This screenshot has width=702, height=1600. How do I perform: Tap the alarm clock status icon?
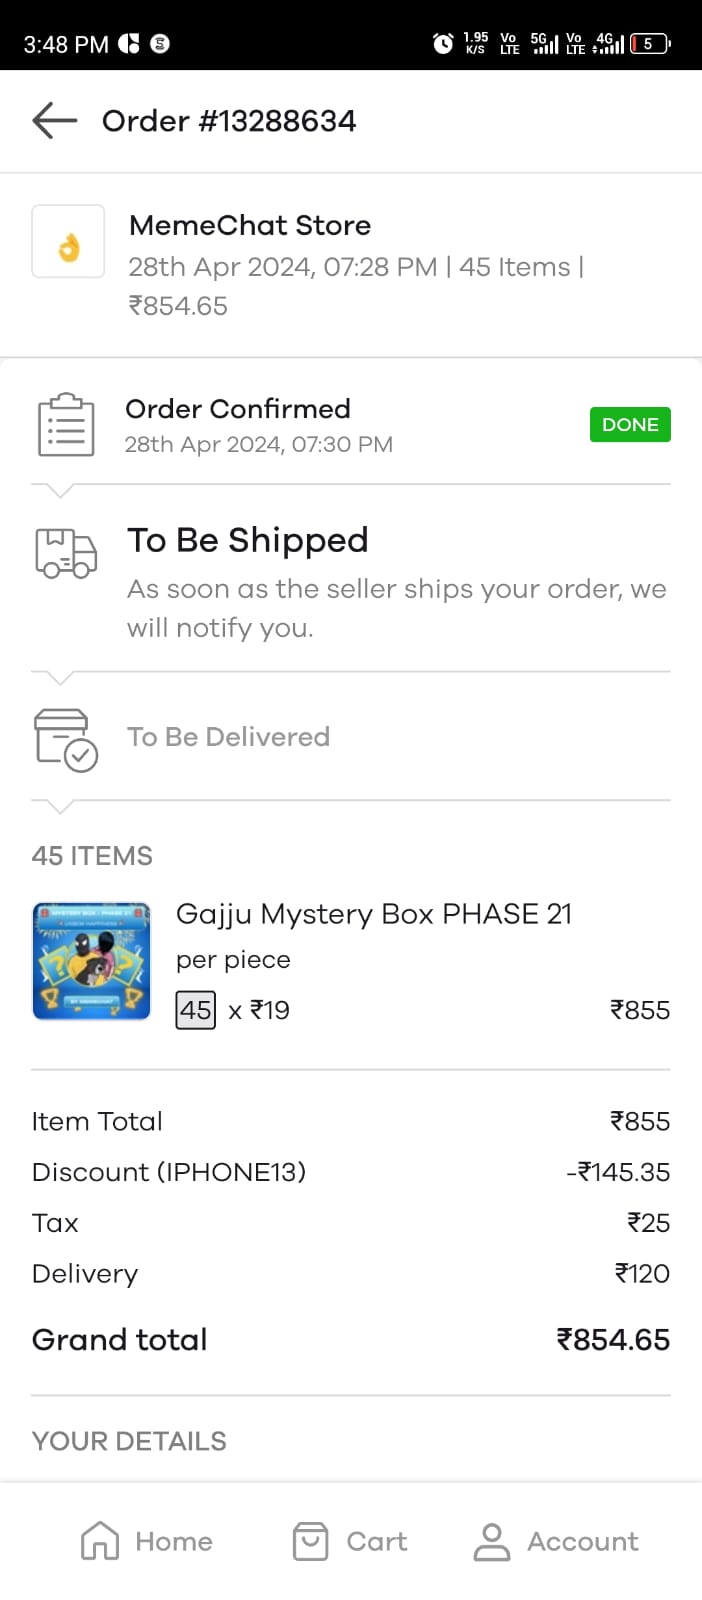click(442, 43)
